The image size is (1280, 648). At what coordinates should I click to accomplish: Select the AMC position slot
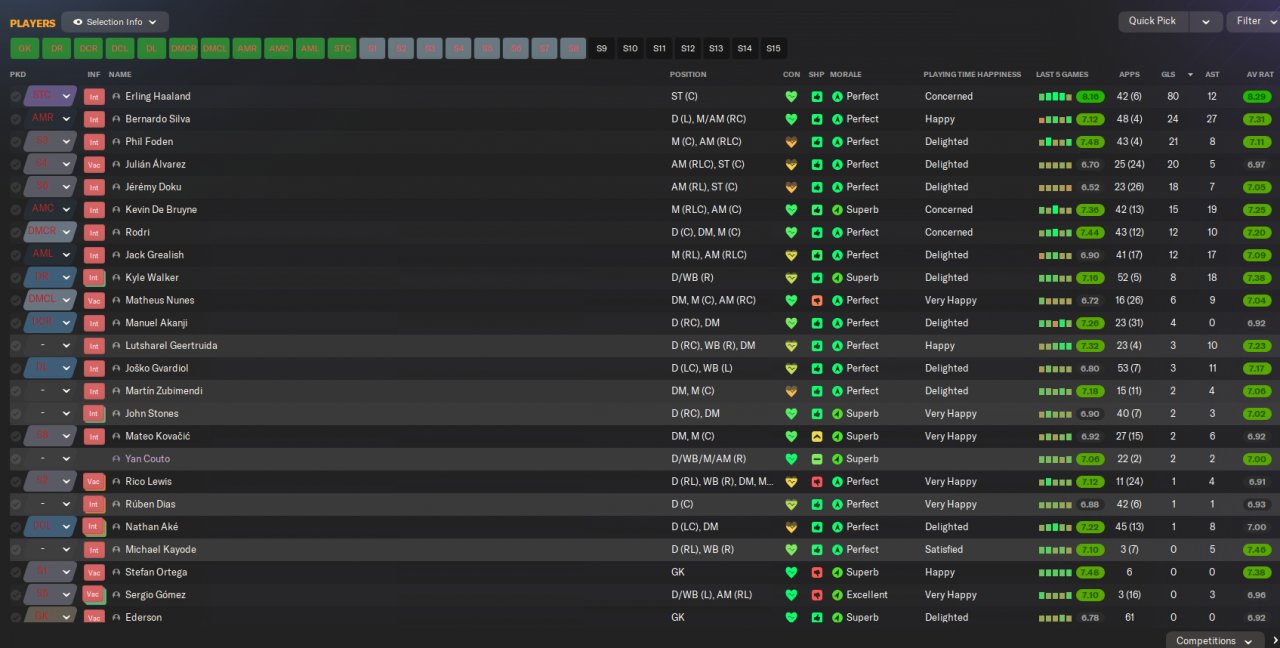point(279,48)
